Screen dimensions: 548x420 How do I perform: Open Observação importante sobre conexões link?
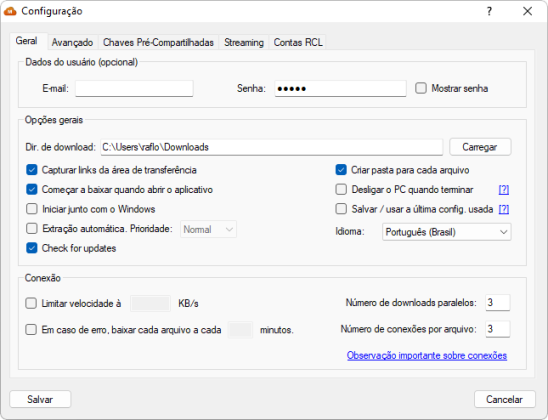(x=427, y=355)
